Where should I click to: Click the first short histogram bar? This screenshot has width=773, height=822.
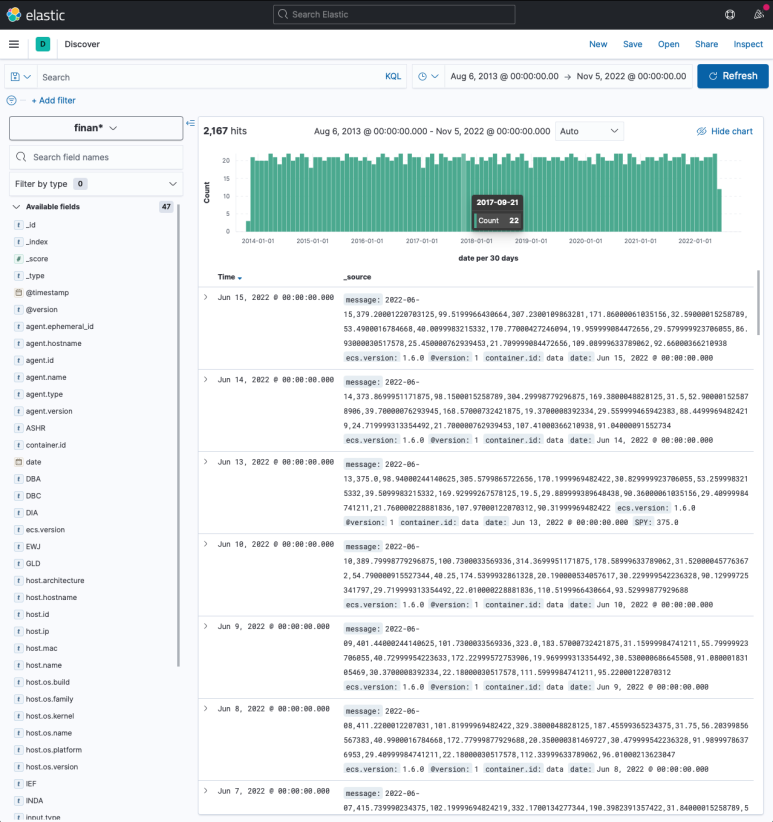[x=248, y=226]
